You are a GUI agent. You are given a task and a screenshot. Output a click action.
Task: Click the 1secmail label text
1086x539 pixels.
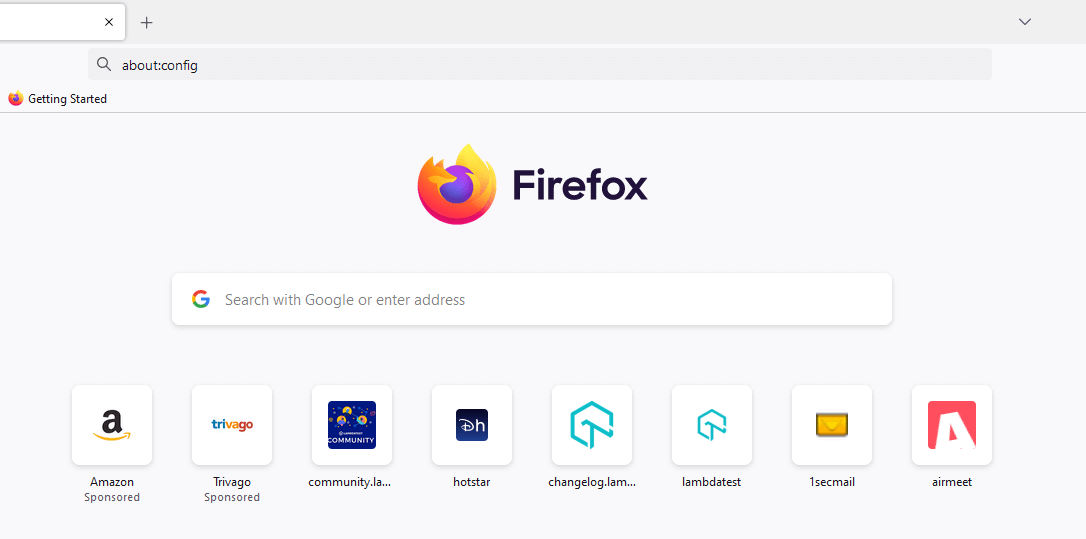click(x=832, y=482)
